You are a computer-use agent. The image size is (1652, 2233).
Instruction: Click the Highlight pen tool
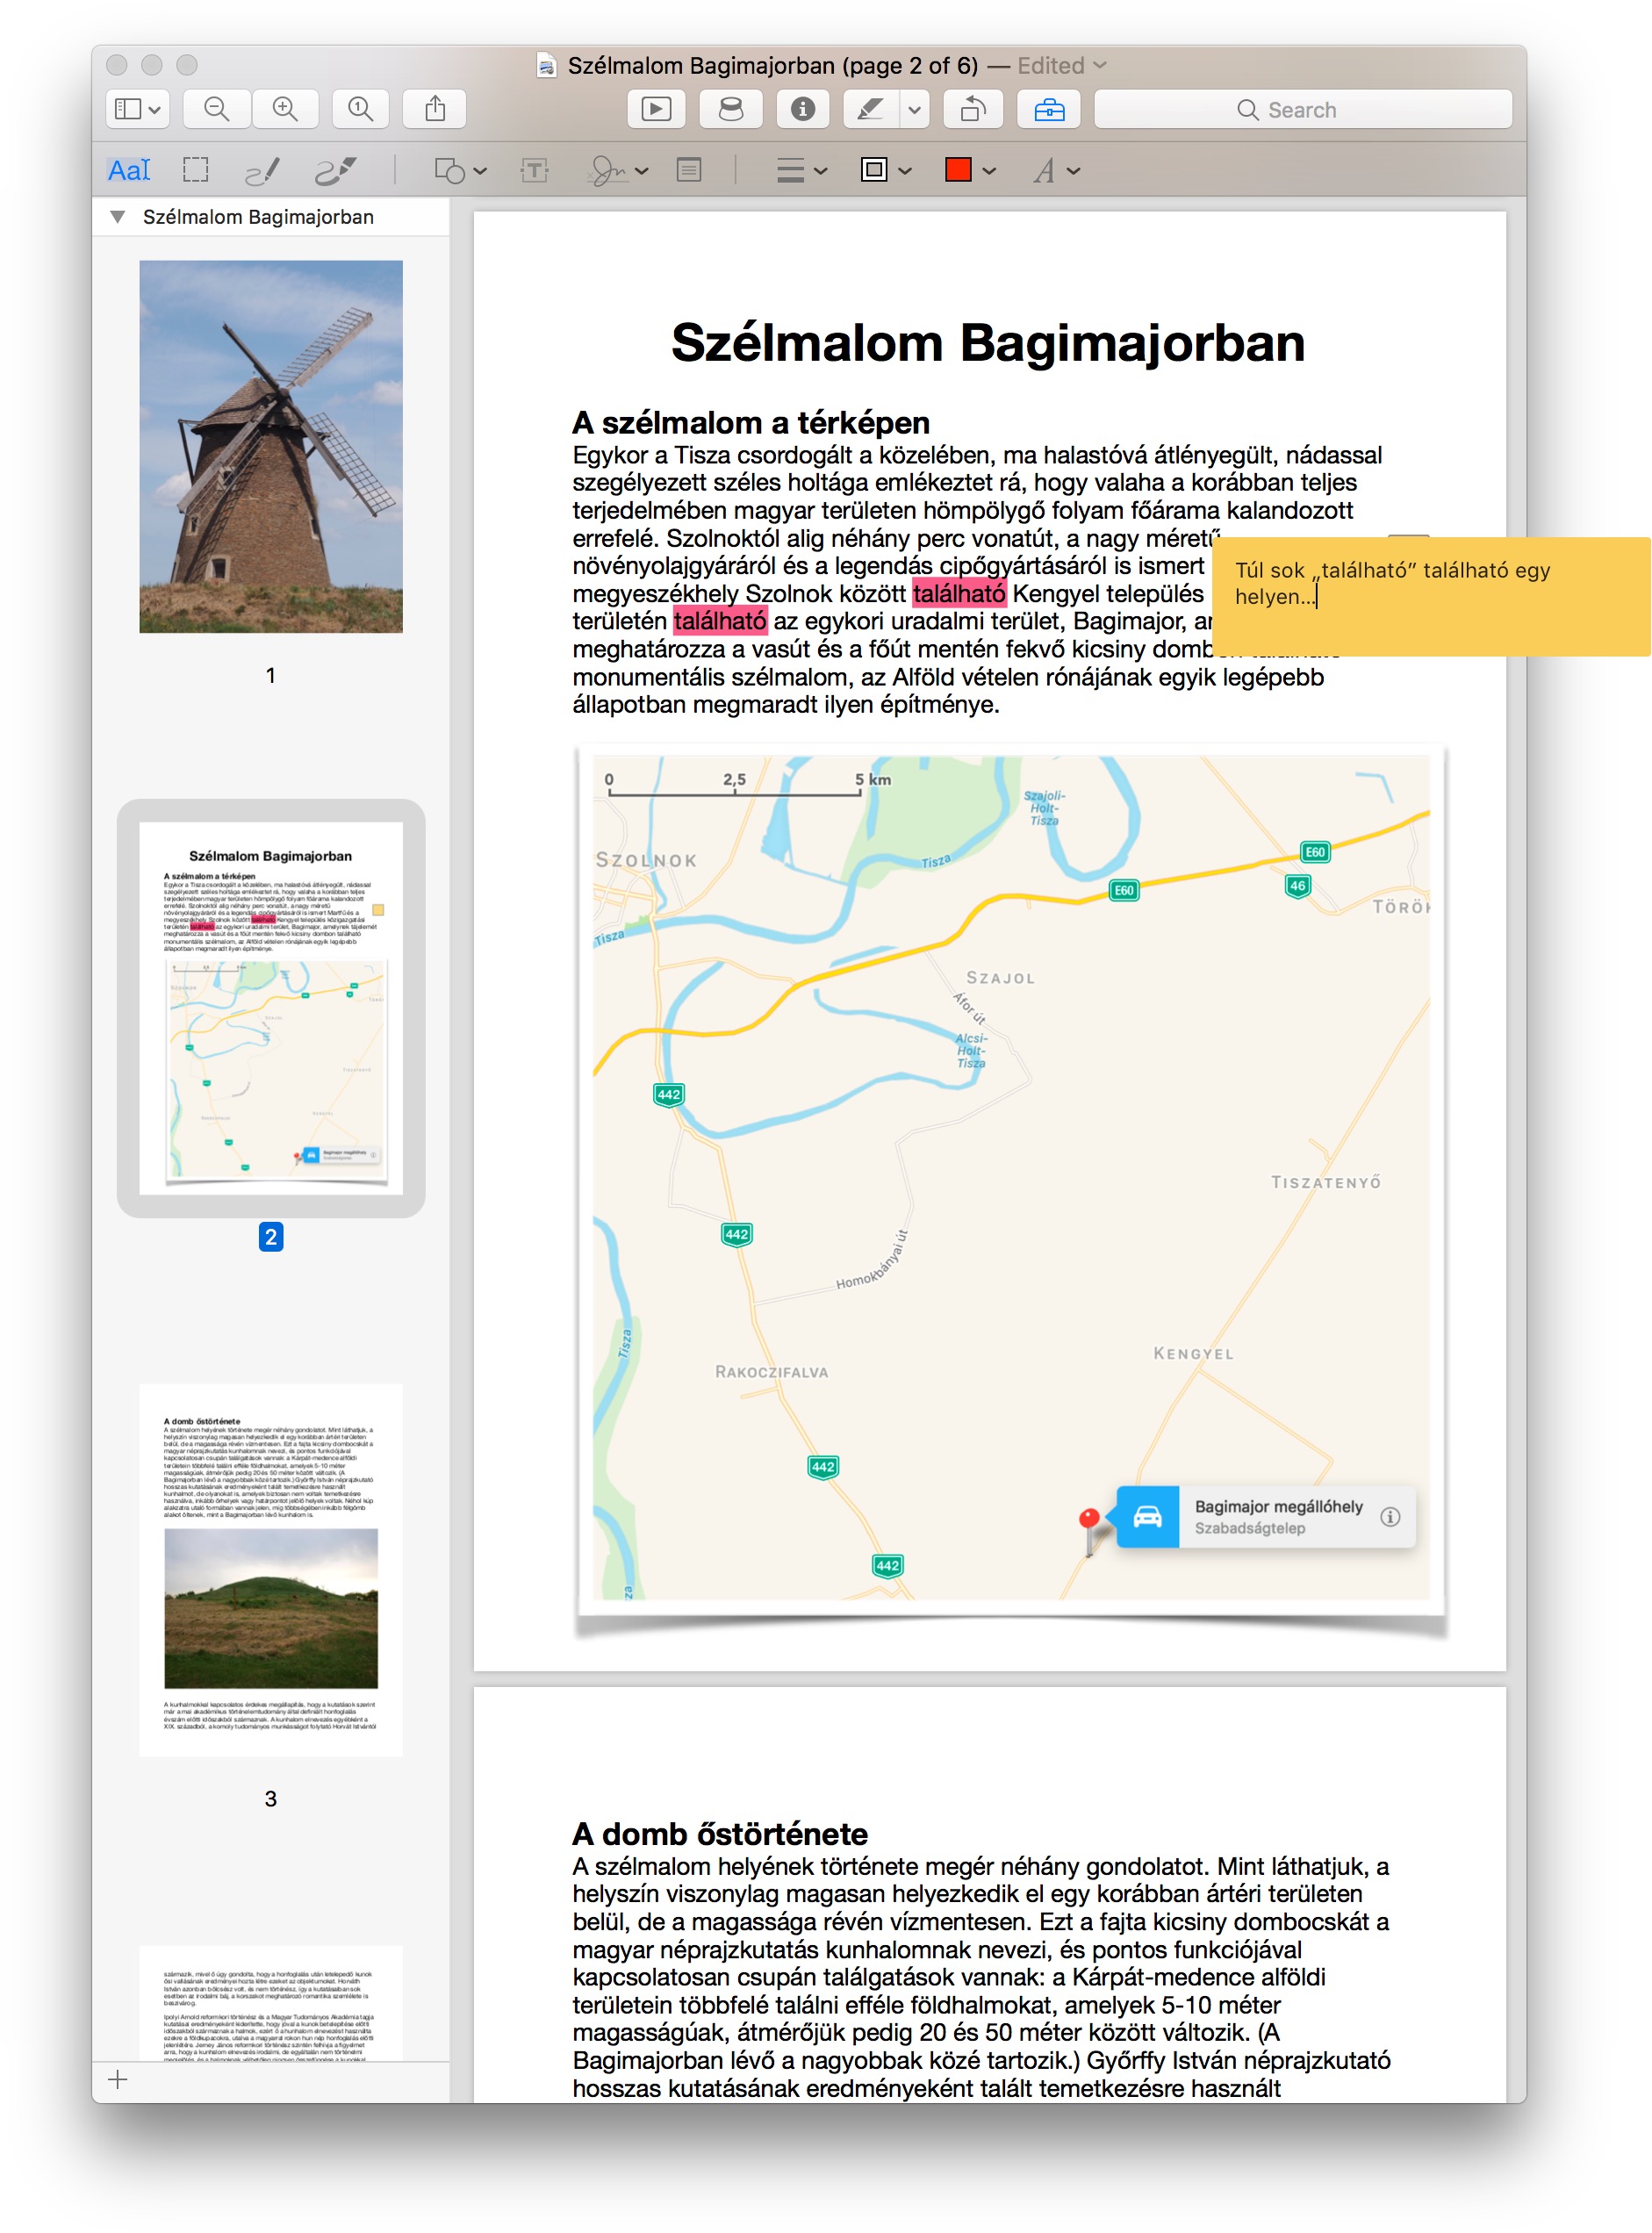coord(871,109)
